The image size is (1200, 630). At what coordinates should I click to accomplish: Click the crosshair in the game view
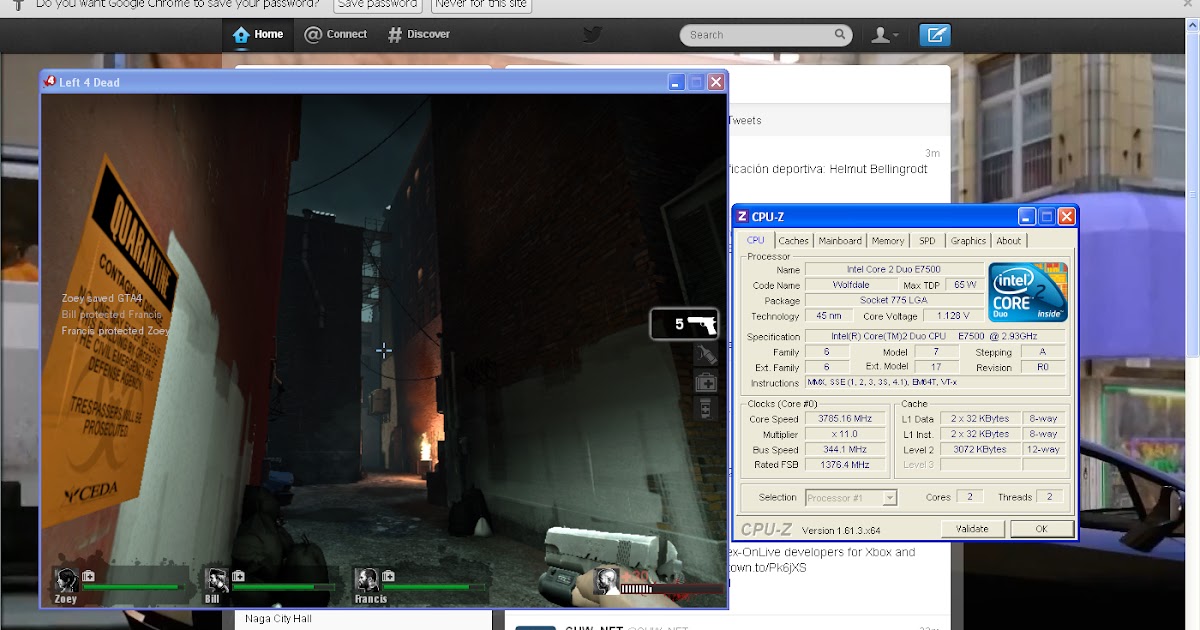pos(383,350)
